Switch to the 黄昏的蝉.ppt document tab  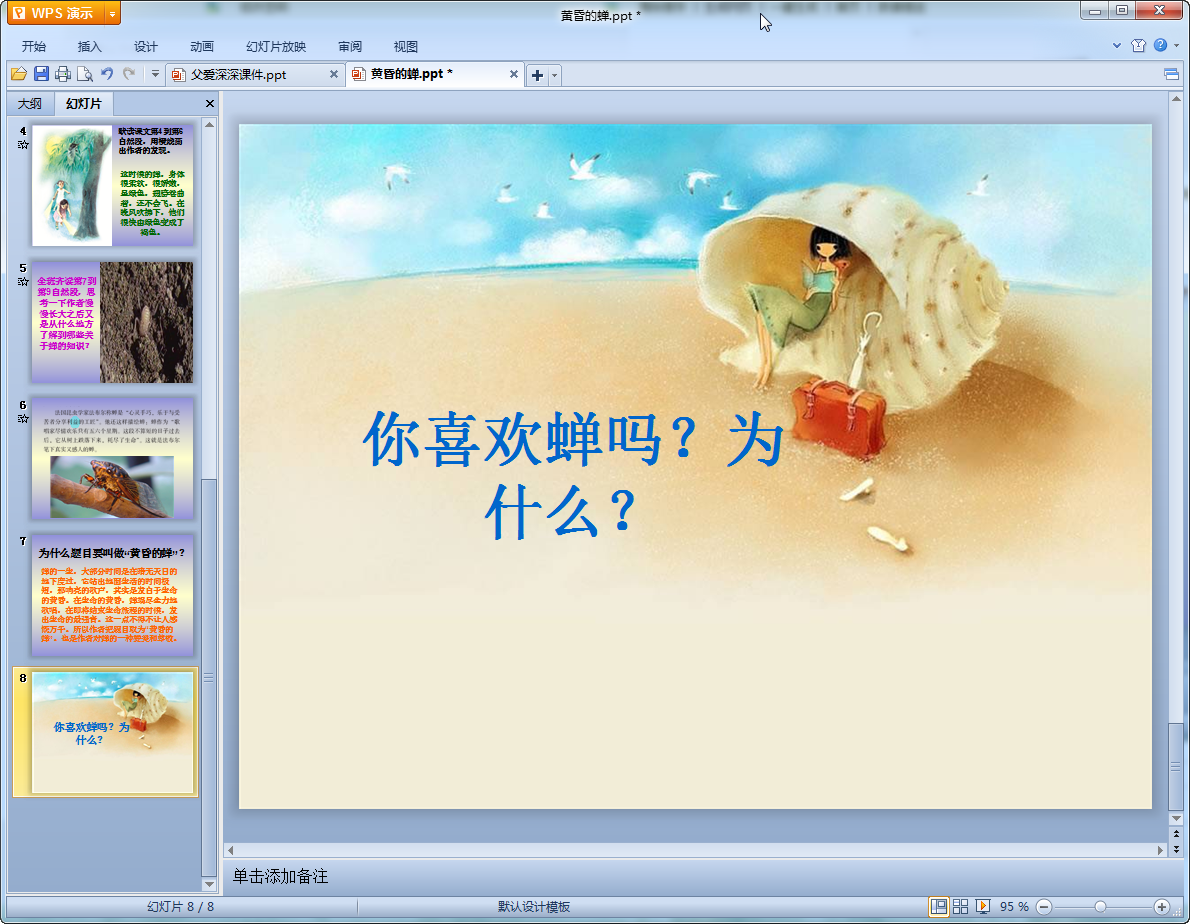tap(427, 74)
